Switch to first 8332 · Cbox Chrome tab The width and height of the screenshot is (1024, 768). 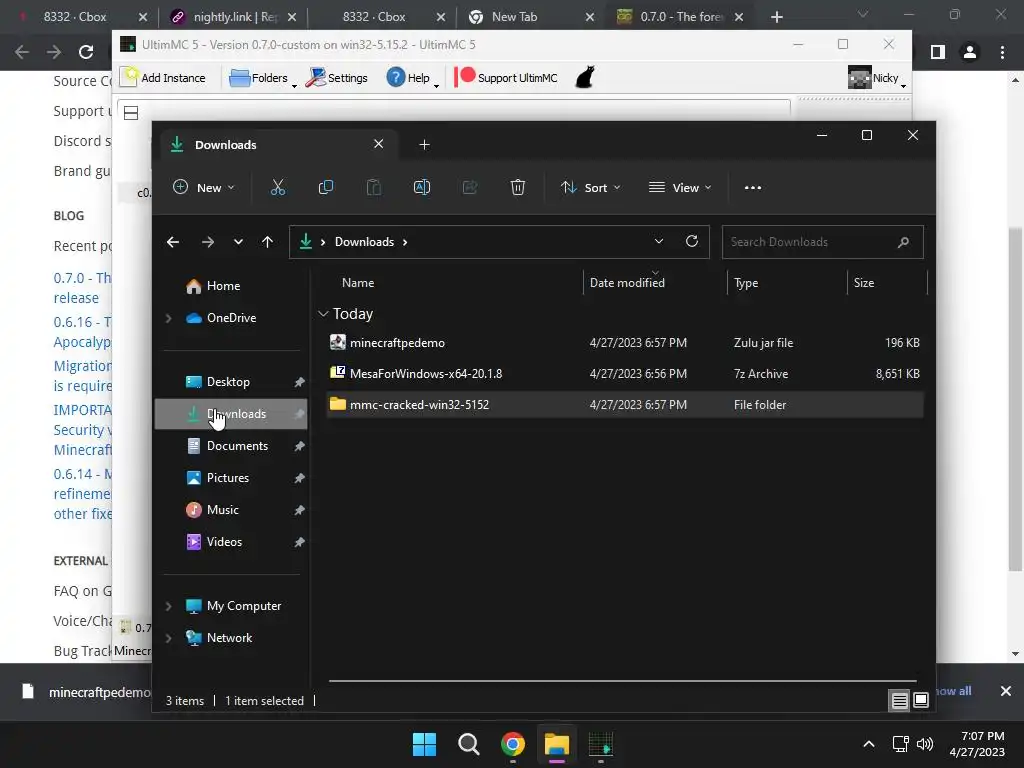click(82, 17)
